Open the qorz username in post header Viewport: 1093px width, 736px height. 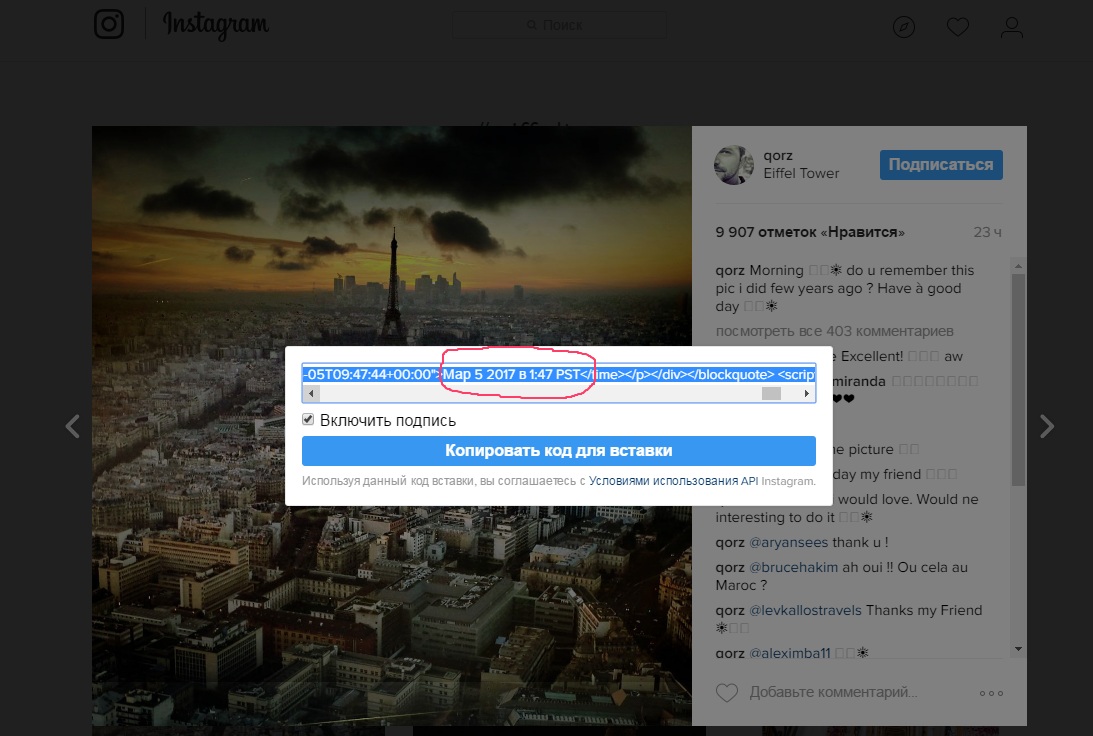pyautogui.click(x=778, y=155)
